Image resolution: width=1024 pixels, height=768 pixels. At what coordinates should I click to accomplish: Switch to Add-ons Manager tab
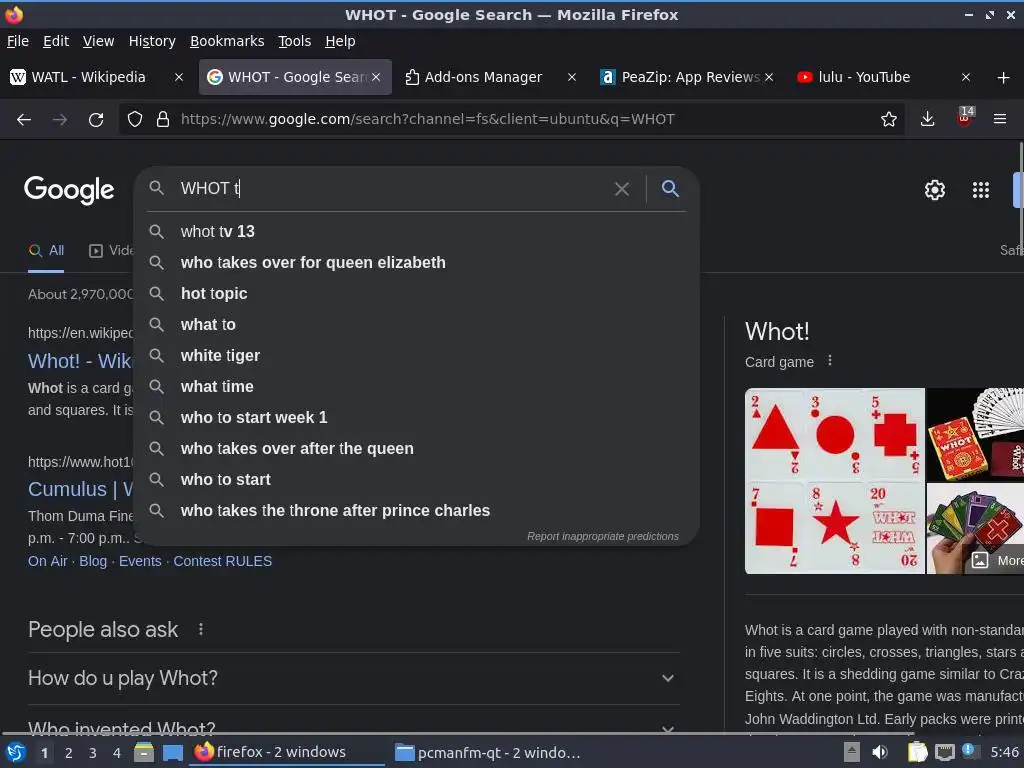point(483,77)
